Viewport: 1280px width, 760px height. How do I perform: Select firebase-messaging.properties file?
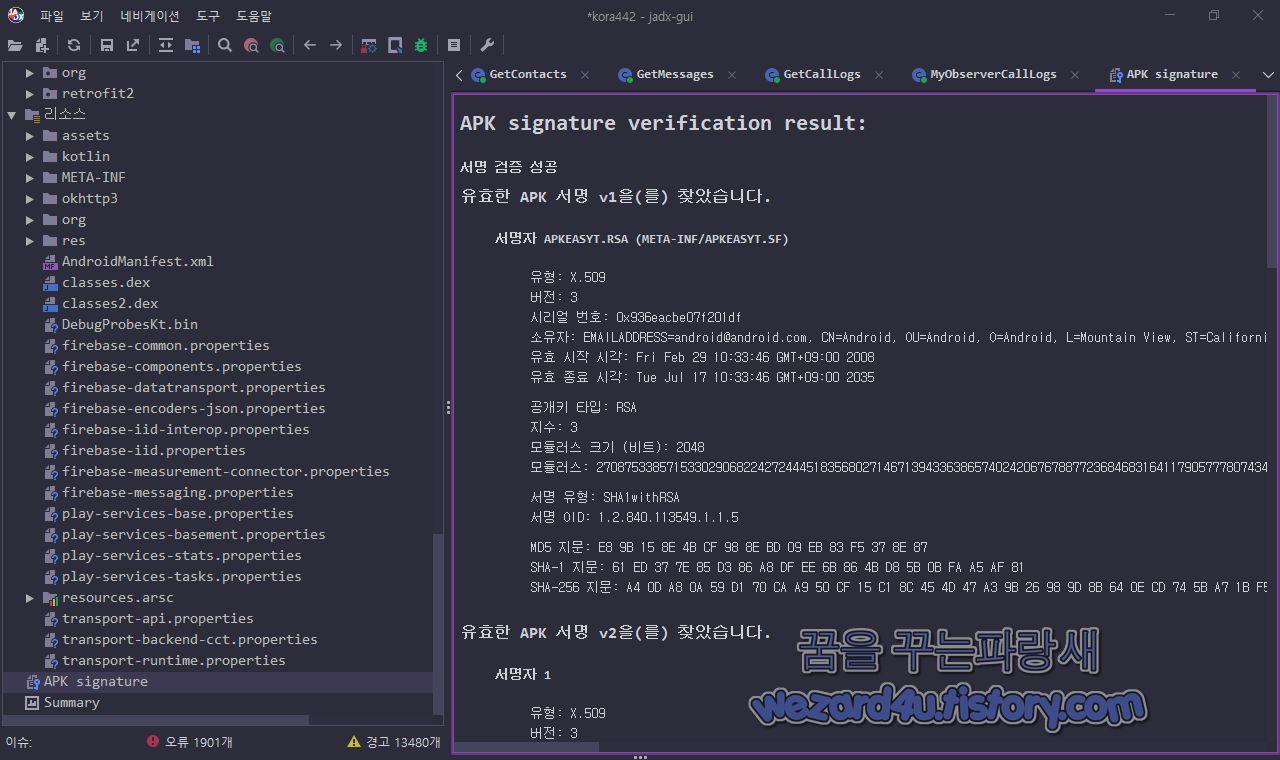[x=177, y=492]
